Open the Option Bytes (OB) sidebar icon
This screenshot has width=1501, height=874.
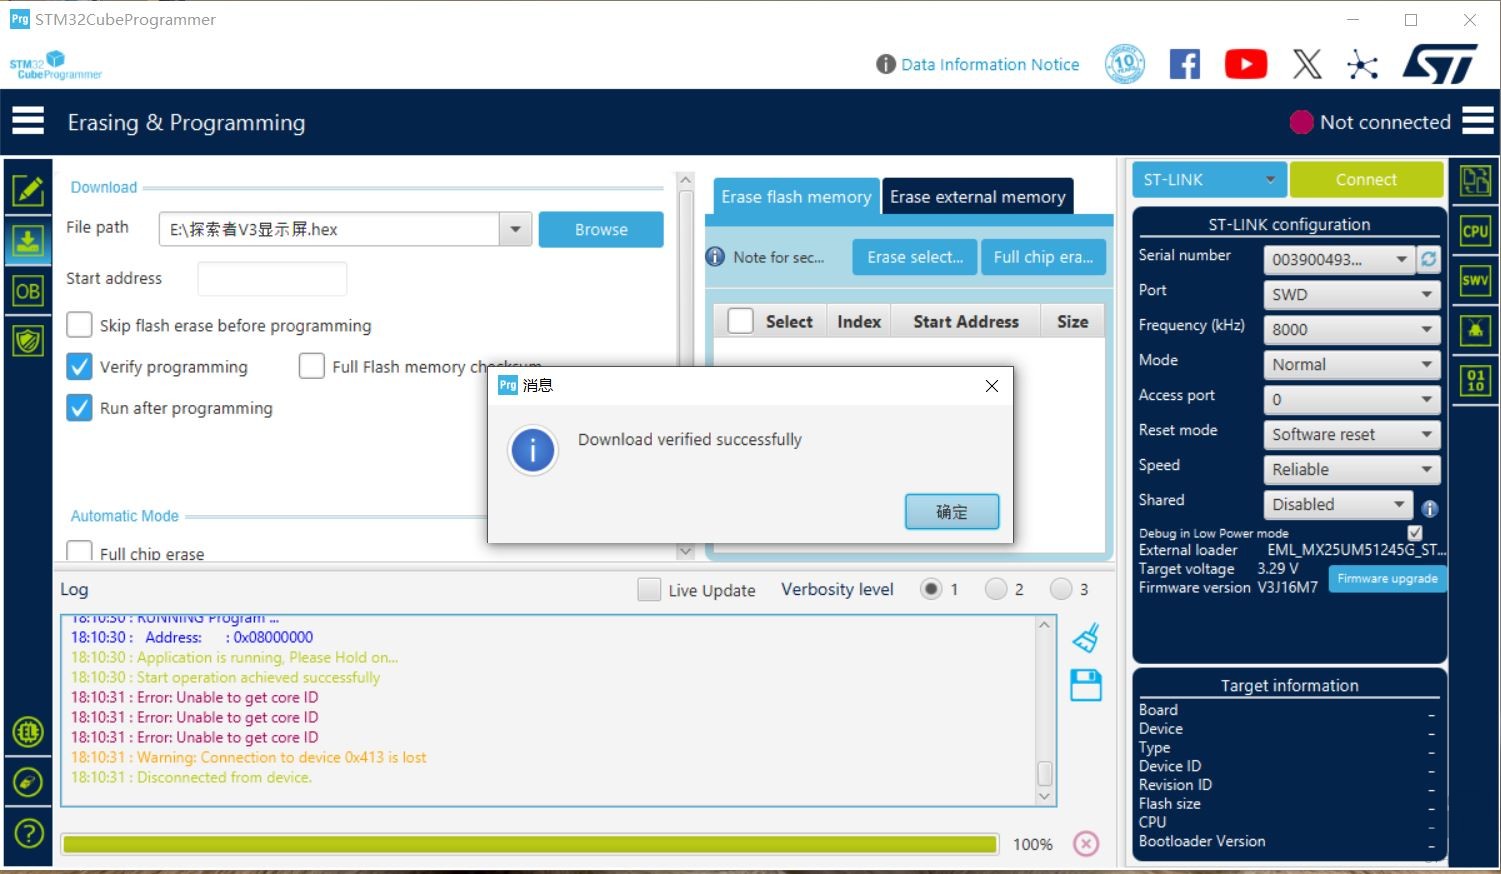pos(27,291)
